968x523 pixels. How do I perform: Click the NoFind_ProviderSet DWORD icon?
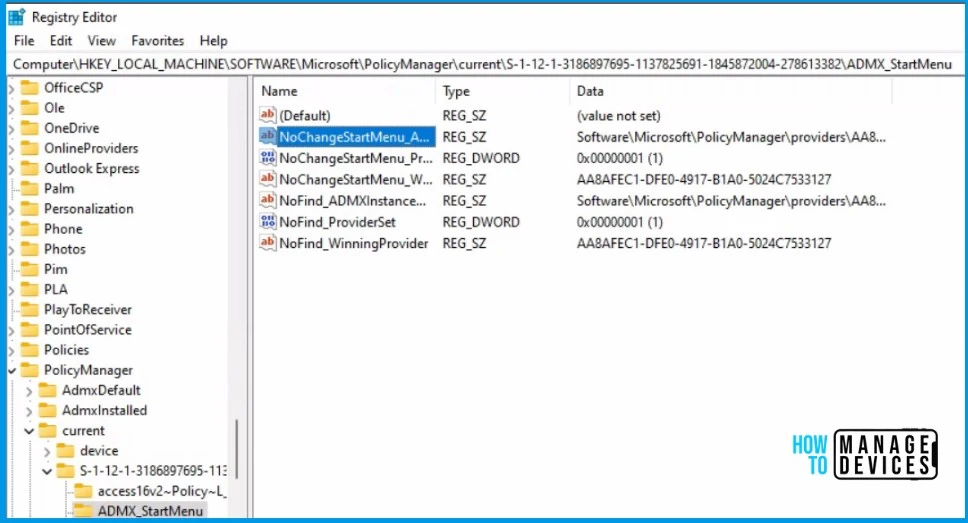point(267,222)
